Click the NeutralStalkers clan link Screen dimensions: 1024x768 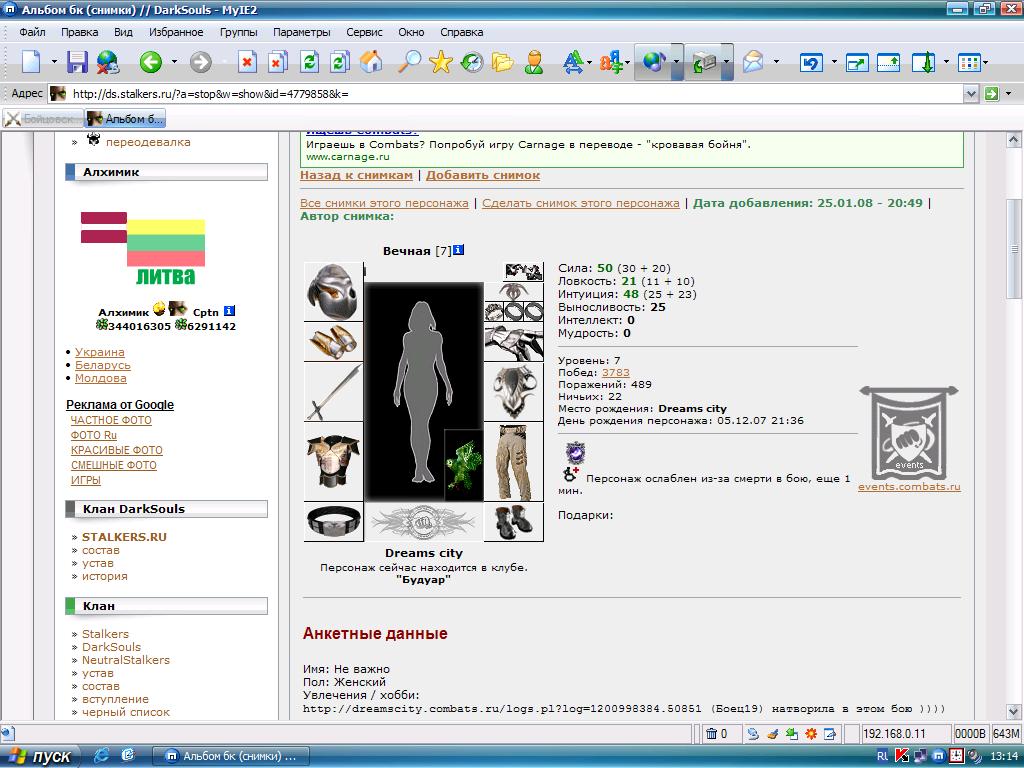click(125, 660)
